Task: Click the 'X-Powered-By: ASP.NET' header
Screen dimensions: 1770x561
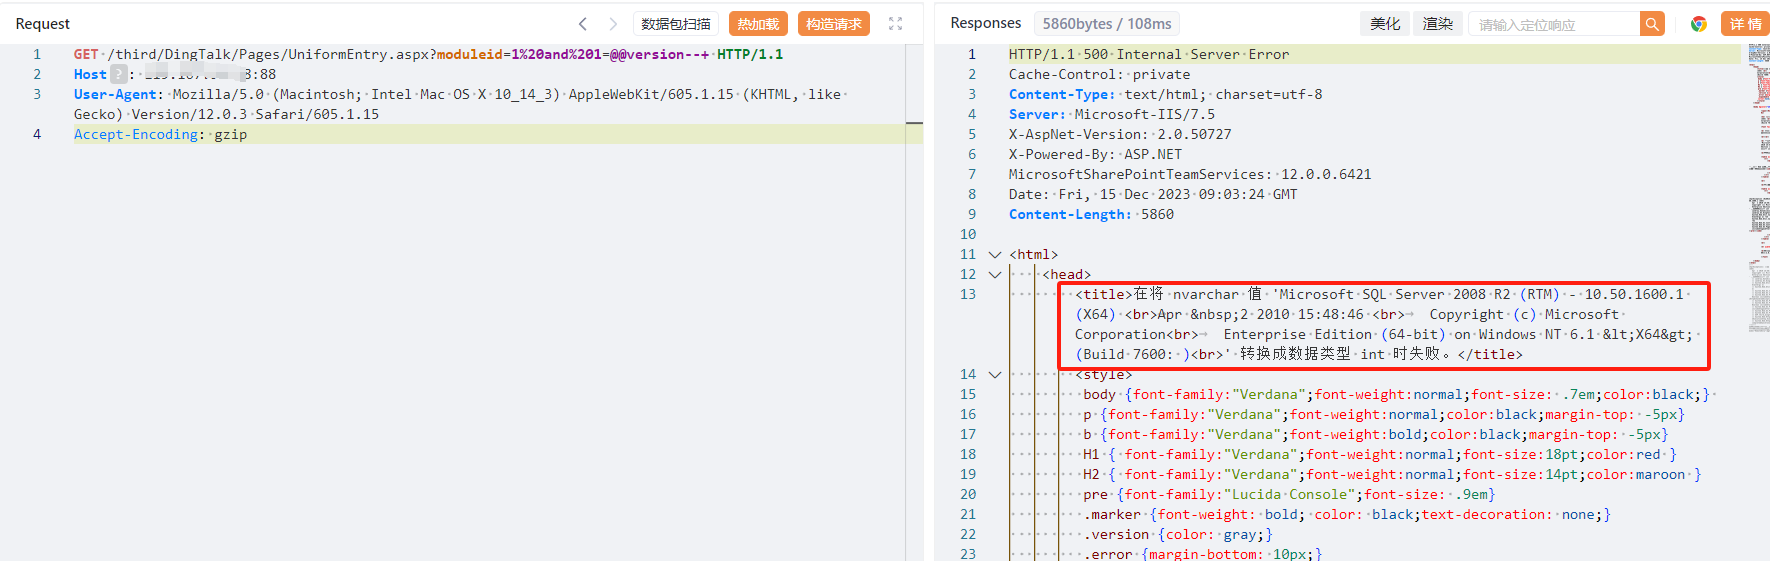Action: [1095, 154]
